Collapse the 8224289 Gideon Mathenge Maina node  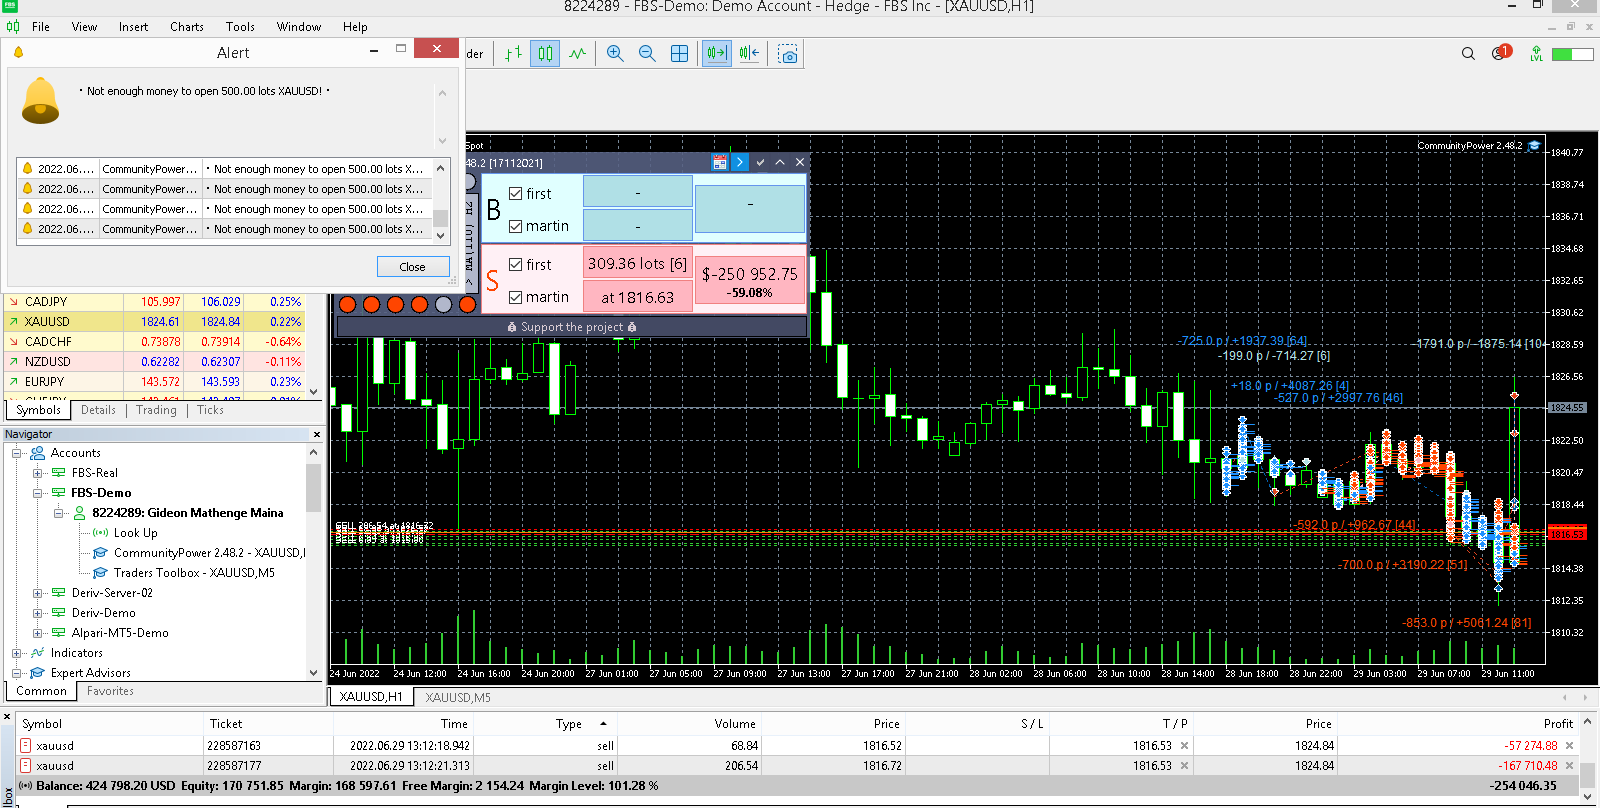(59, 513)
